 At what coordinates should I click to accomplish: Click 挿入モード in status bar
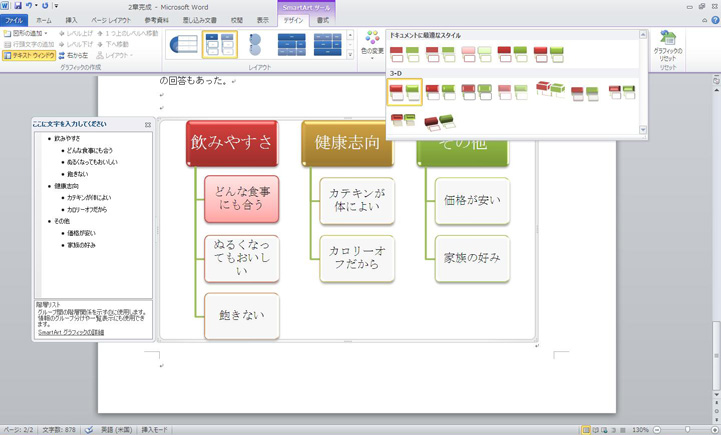tap(154, 429)
